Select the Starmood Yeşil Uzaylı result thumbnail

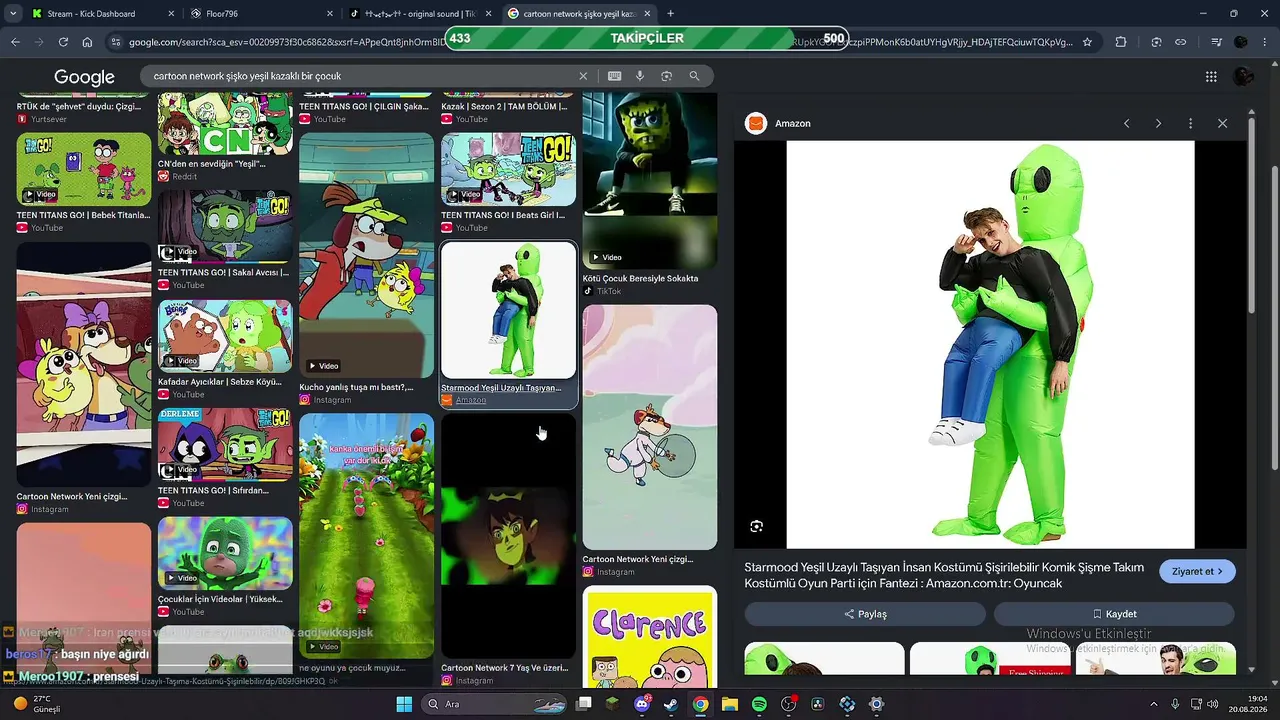point(509,310)
